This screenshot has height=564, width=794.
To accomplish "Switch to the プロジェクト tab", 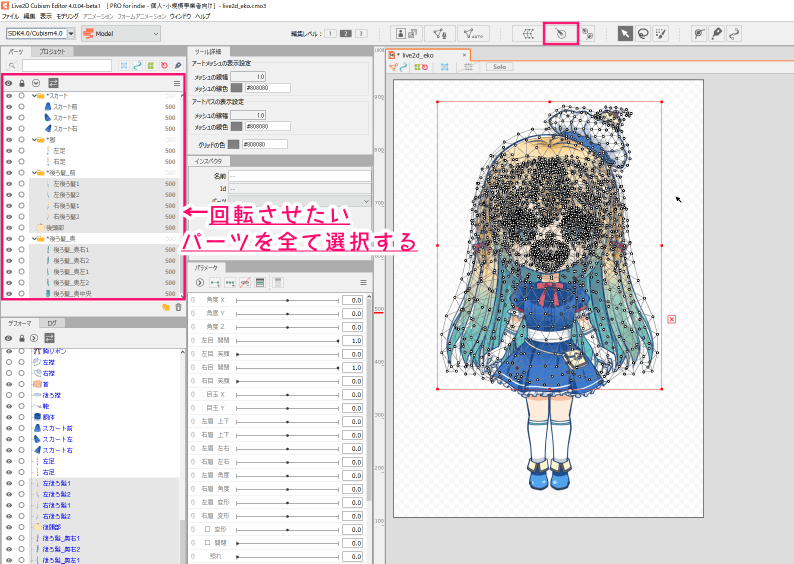I will (52, 52).
